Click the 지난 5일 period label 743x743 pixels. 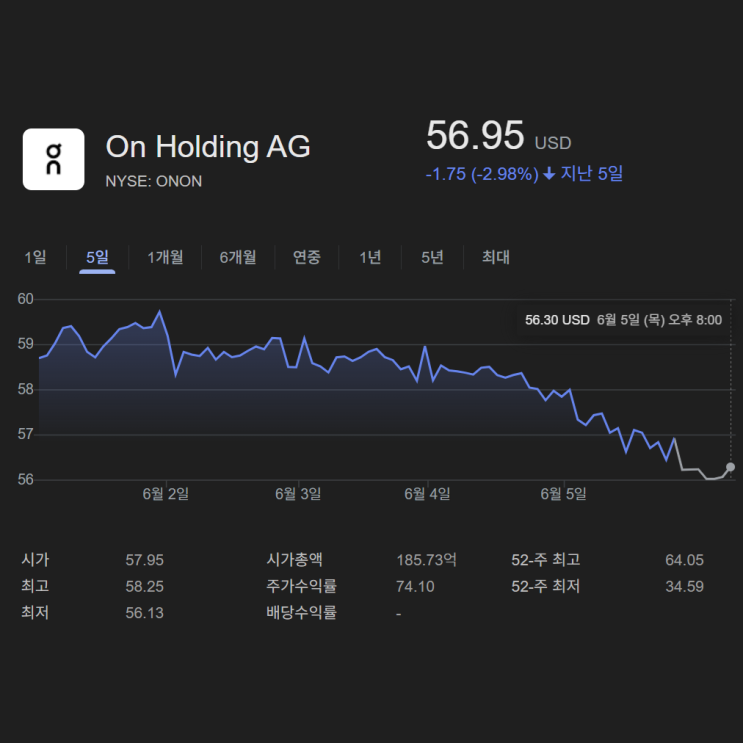592,173
